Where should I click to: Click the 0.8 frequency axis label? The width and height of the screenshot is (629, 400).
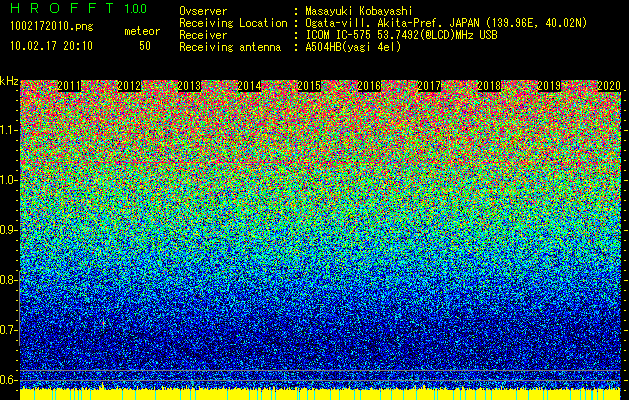point(9,280)
